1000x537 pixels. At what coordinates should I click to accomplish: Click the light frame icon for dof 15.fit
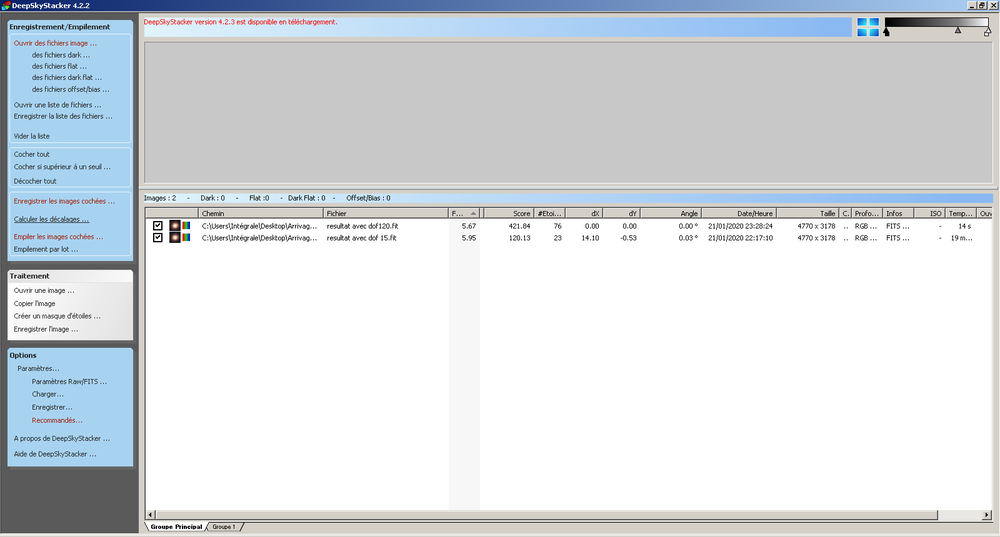[175, 238]
